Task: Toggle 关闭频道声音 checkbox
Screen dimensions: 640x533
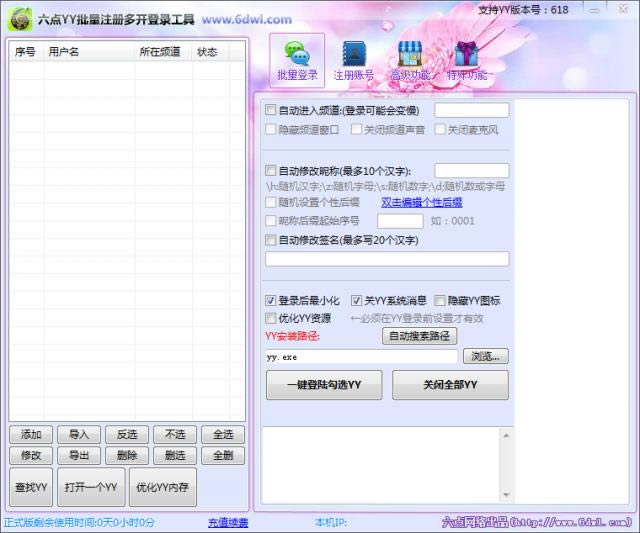Action: 356,129
